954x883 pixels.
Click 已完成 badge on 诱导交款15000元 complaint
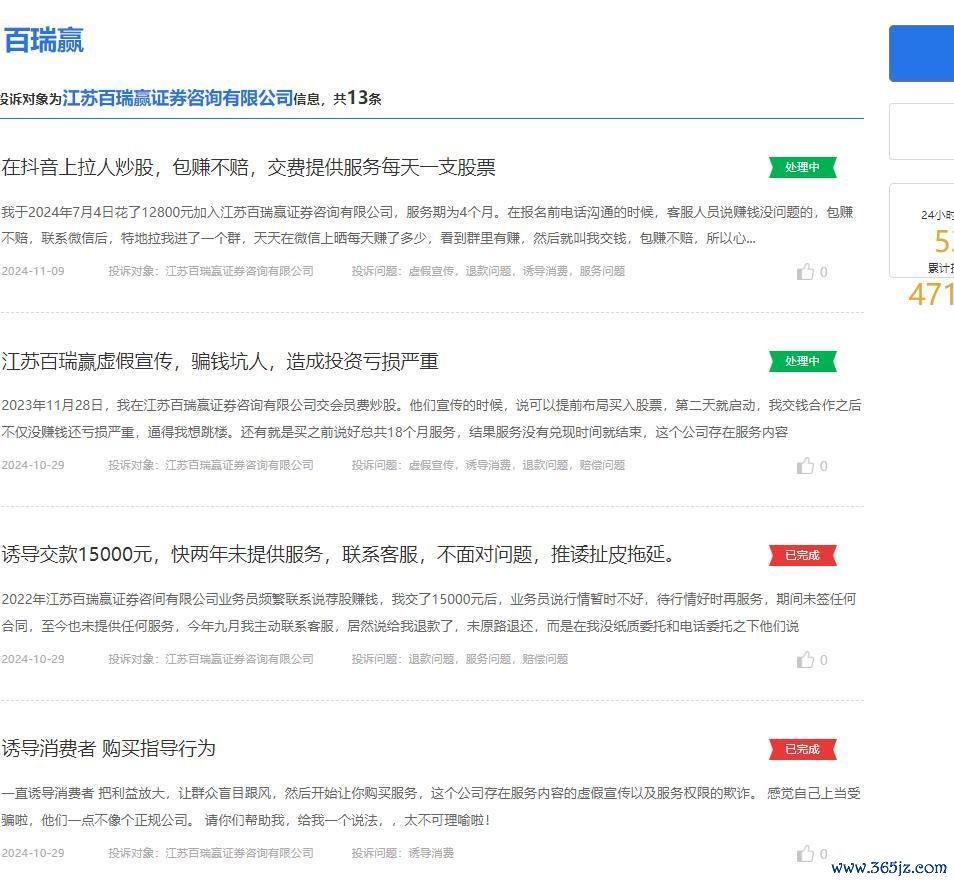click(803, 555)
